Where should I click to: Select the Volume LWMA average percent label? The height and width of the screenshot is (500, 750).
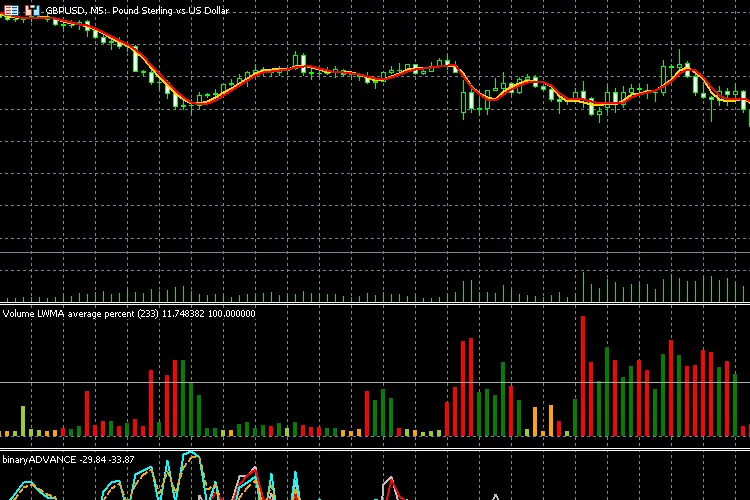click(x=128, y=314)
